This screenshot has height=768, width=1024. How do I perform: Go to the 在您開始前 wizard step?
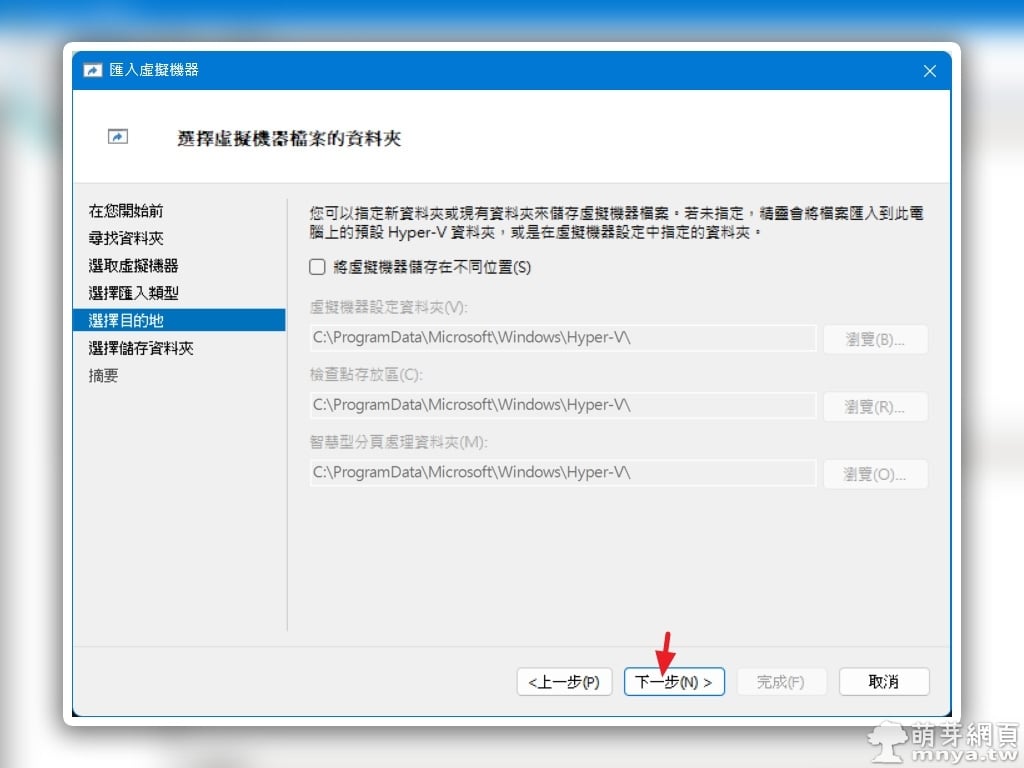coord(126,211)
